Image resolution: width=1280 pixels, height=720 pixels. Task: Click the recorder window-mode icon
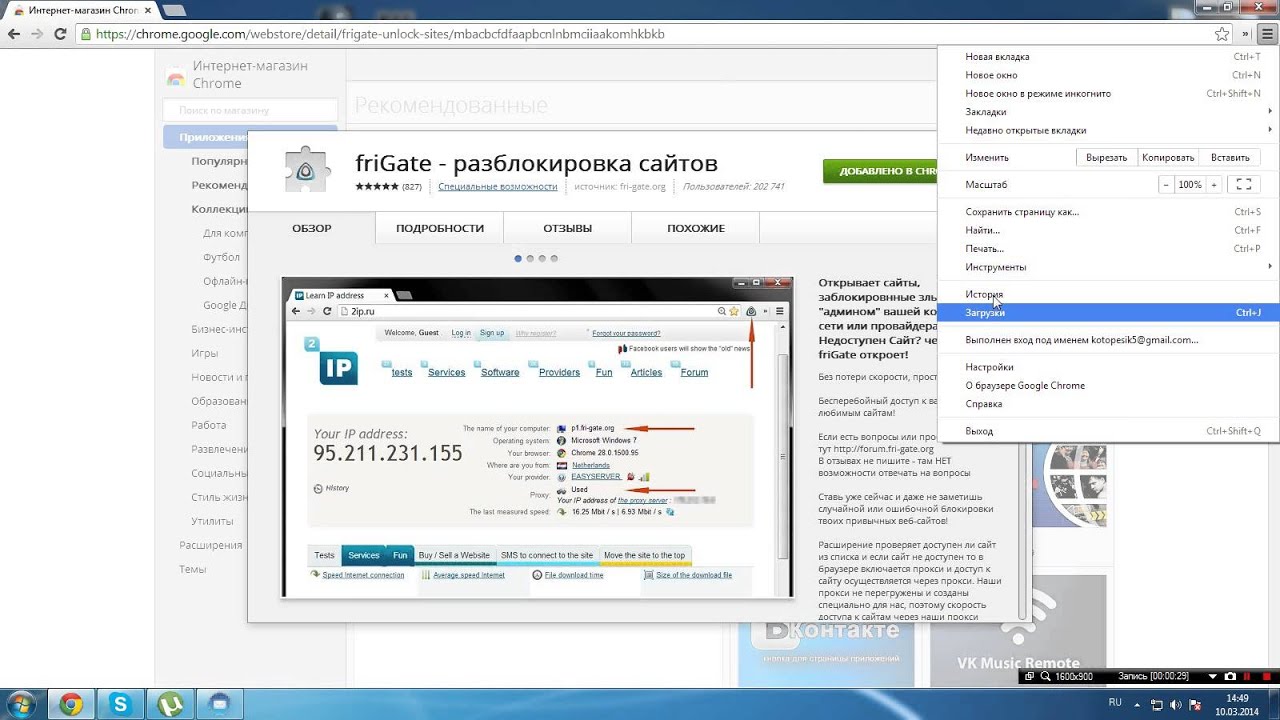pos(1029,677)
